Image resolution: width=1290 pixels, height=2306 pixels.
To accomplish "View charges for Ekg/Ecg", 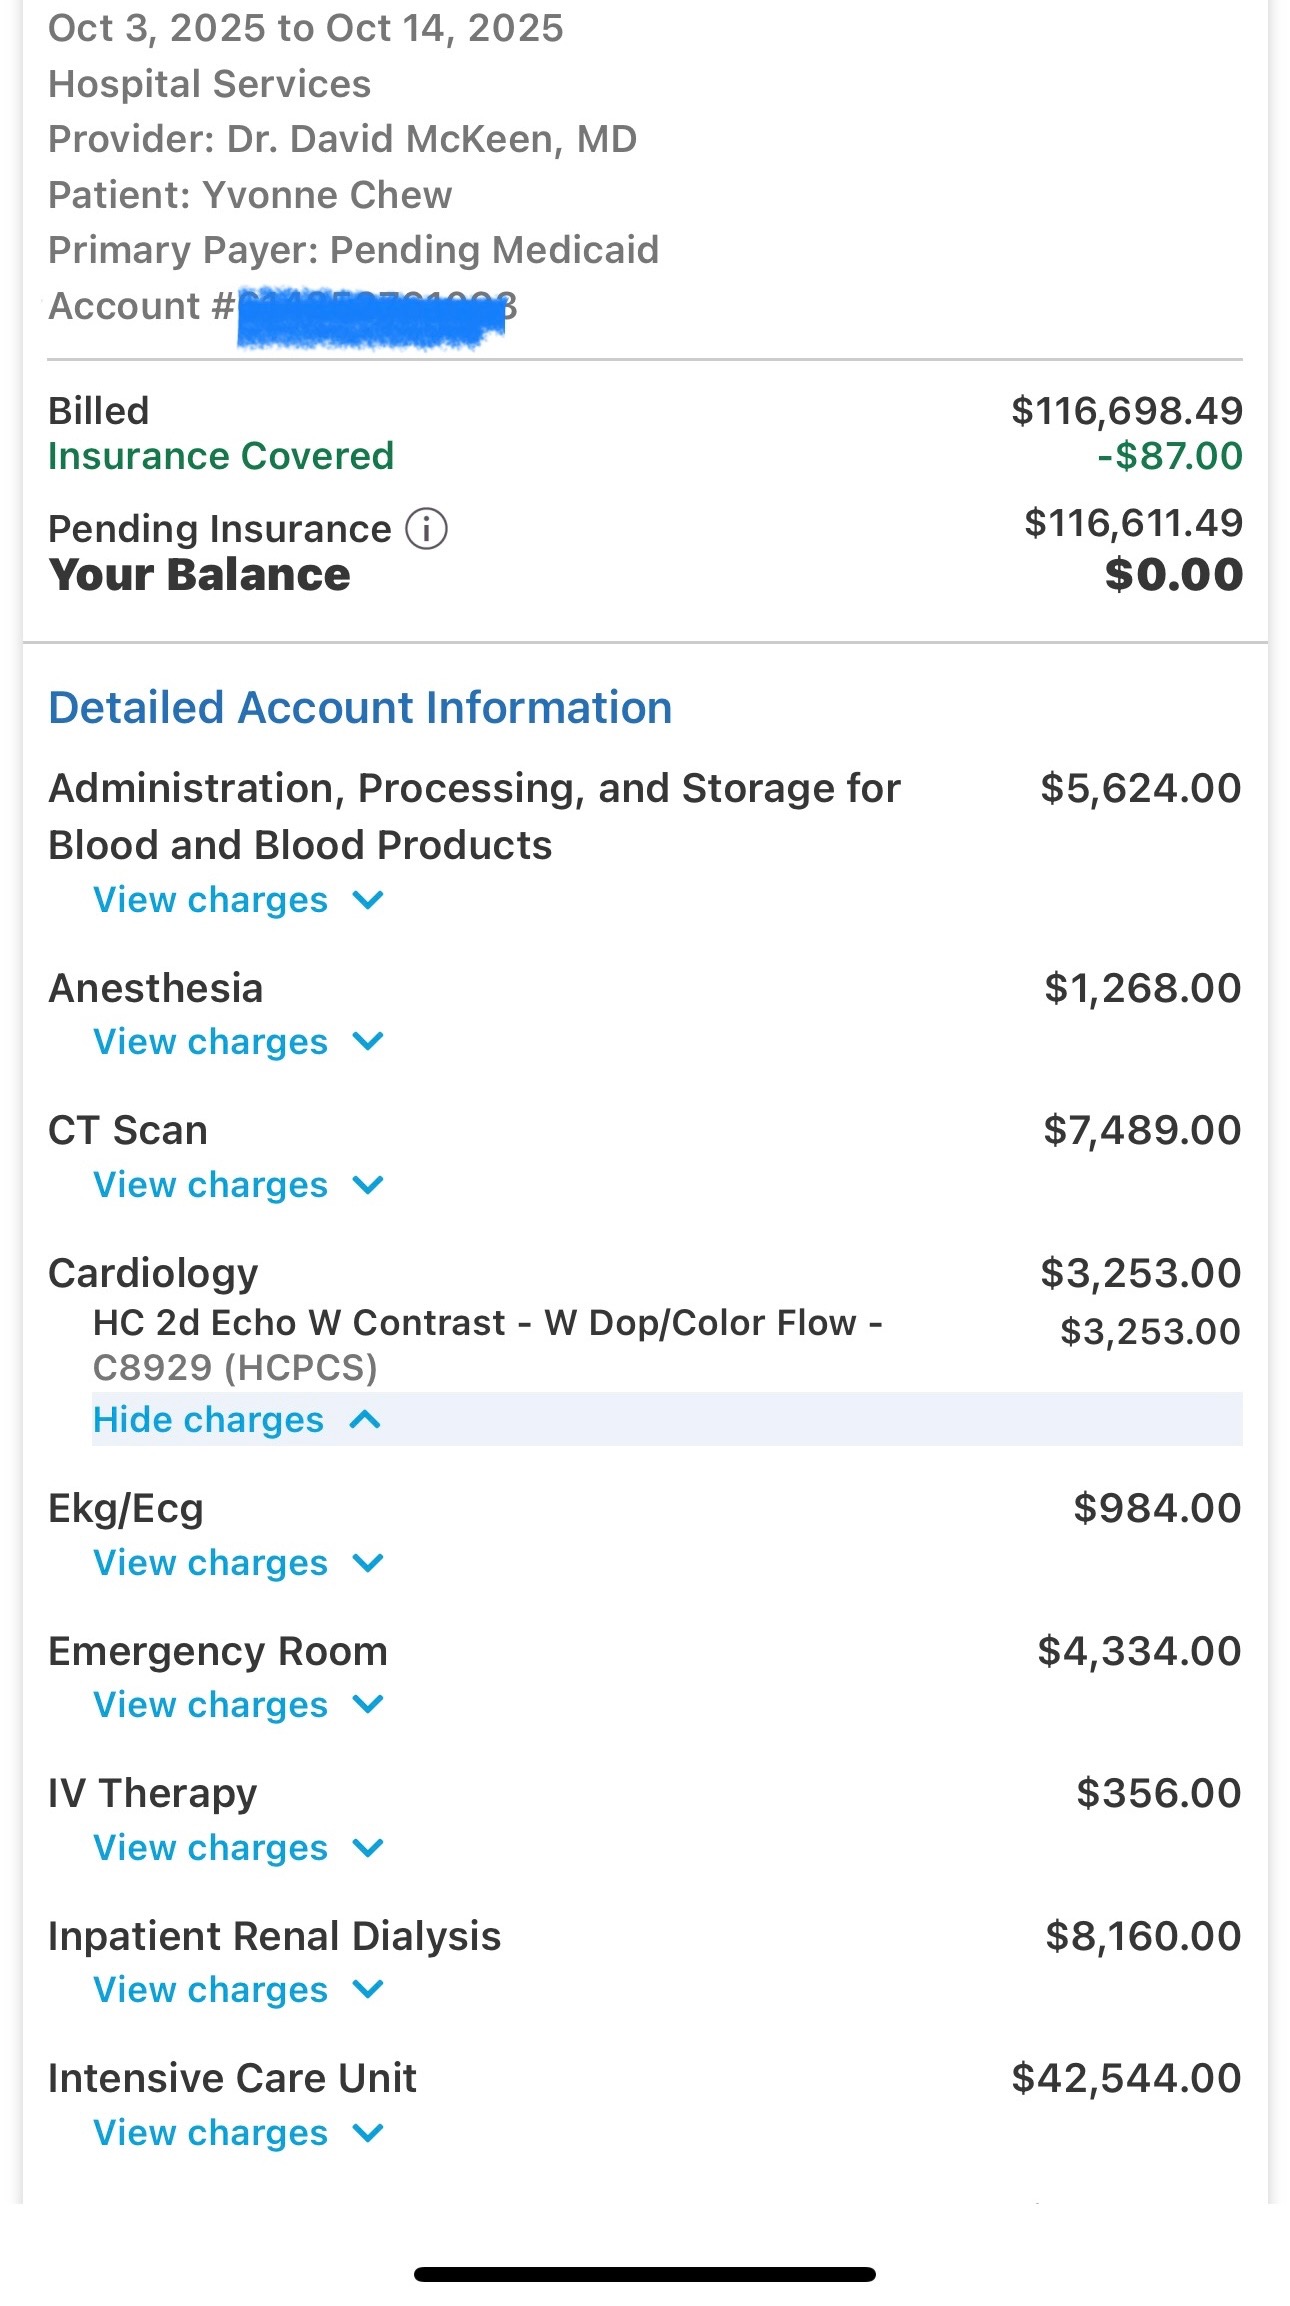I will click(210, 1563).
